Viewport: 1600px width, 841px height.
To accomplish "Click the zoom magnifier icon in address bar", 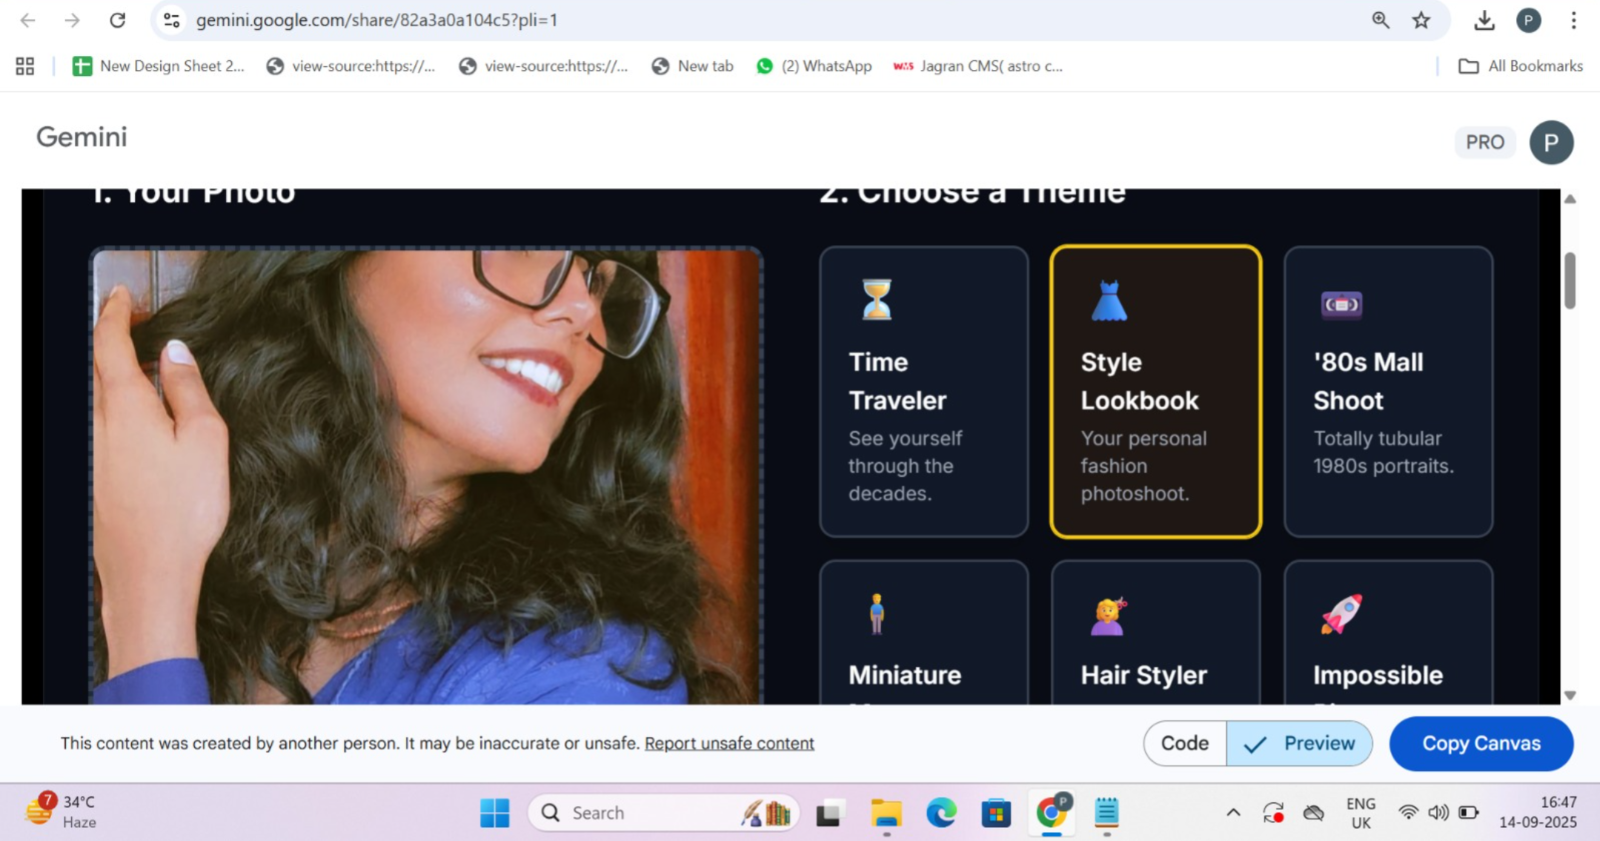I will [x=1380, y=20].
